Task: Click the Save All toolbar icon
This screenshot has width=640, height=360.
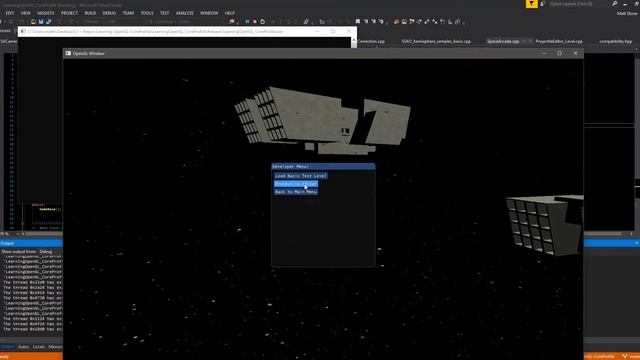Action: [49, 22]
